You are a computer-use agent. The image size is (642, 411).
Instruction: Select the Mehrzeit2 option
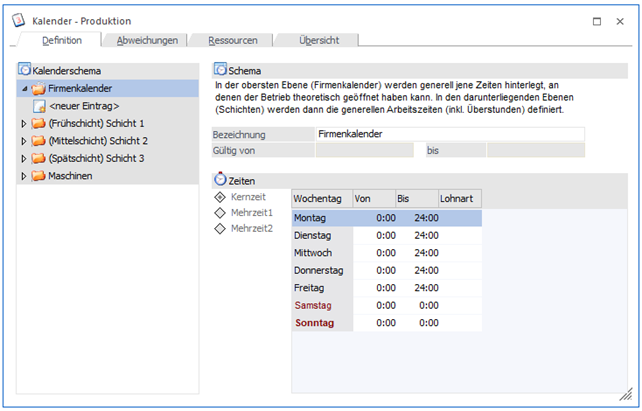coord(220,229)
